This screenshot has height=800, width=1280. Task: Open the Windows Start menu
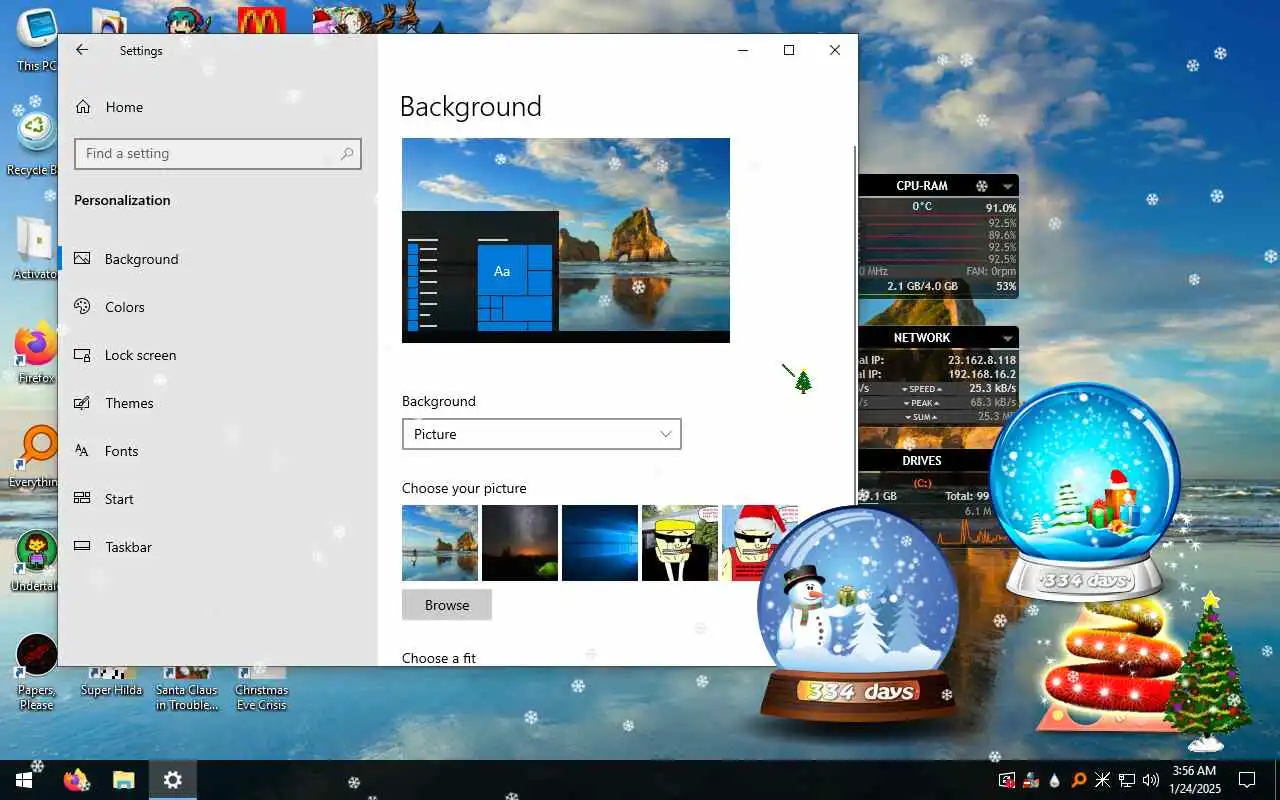tap(24, 780)
